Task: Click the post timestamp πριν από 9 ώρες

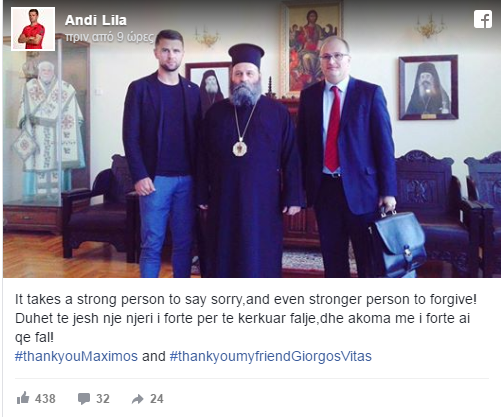Action: pos(110,37)
